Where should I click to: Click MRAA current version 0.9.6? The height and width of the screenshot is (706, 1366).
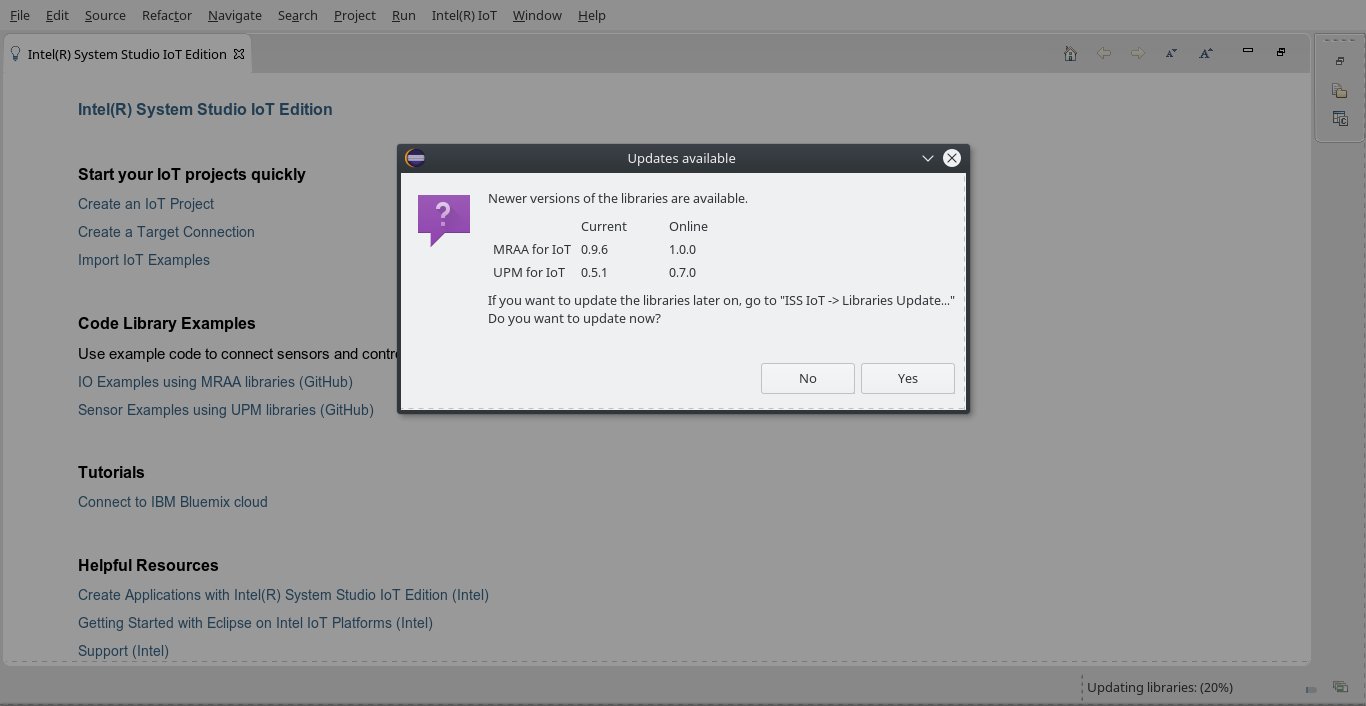click(594, 249)
